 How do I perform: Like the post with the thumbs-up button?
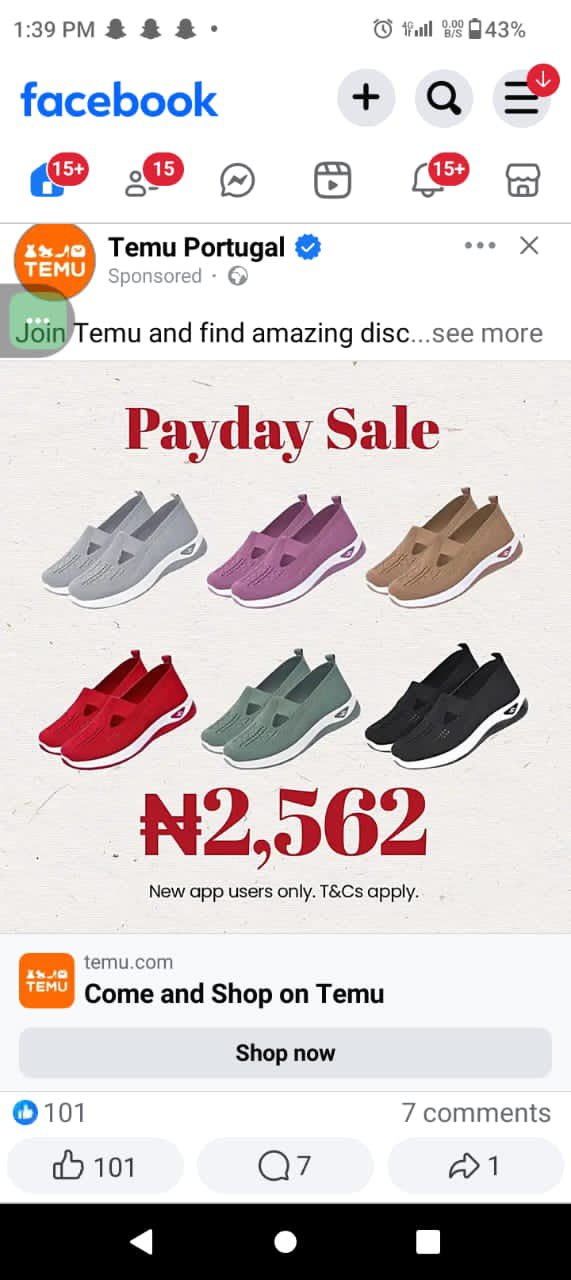(95, 1166)
